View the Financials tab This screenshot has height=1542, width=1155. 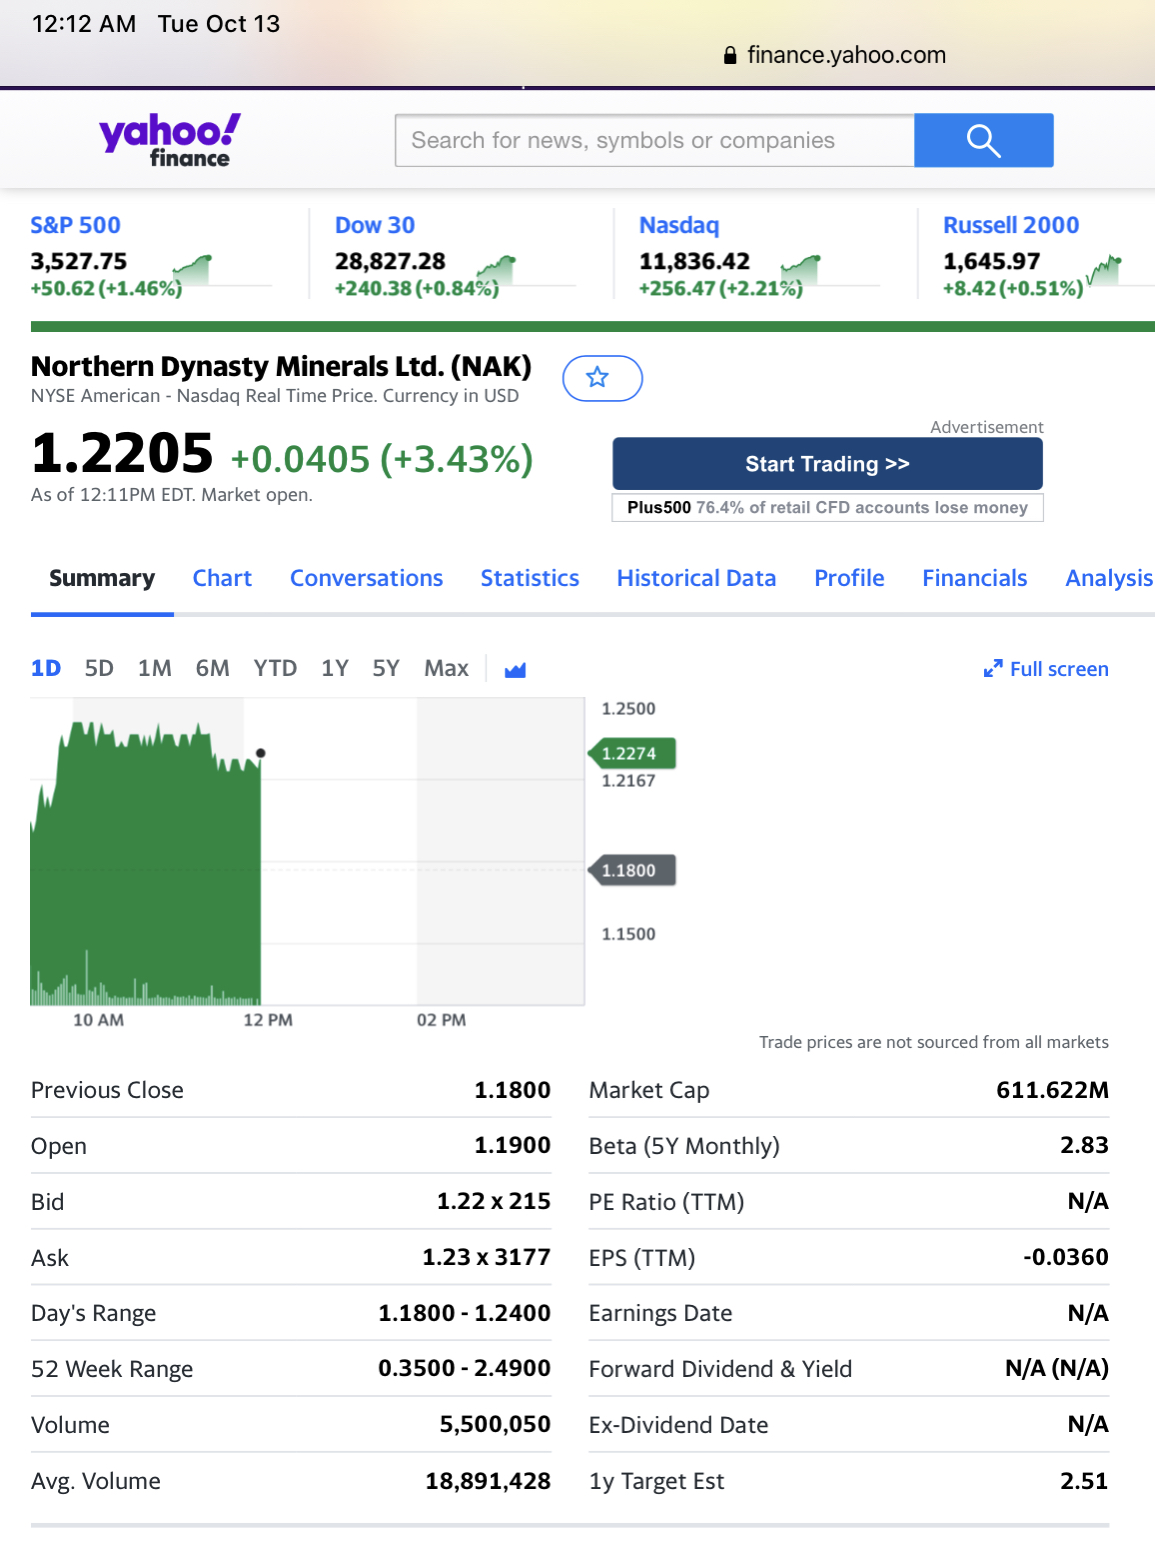[974, 578]
